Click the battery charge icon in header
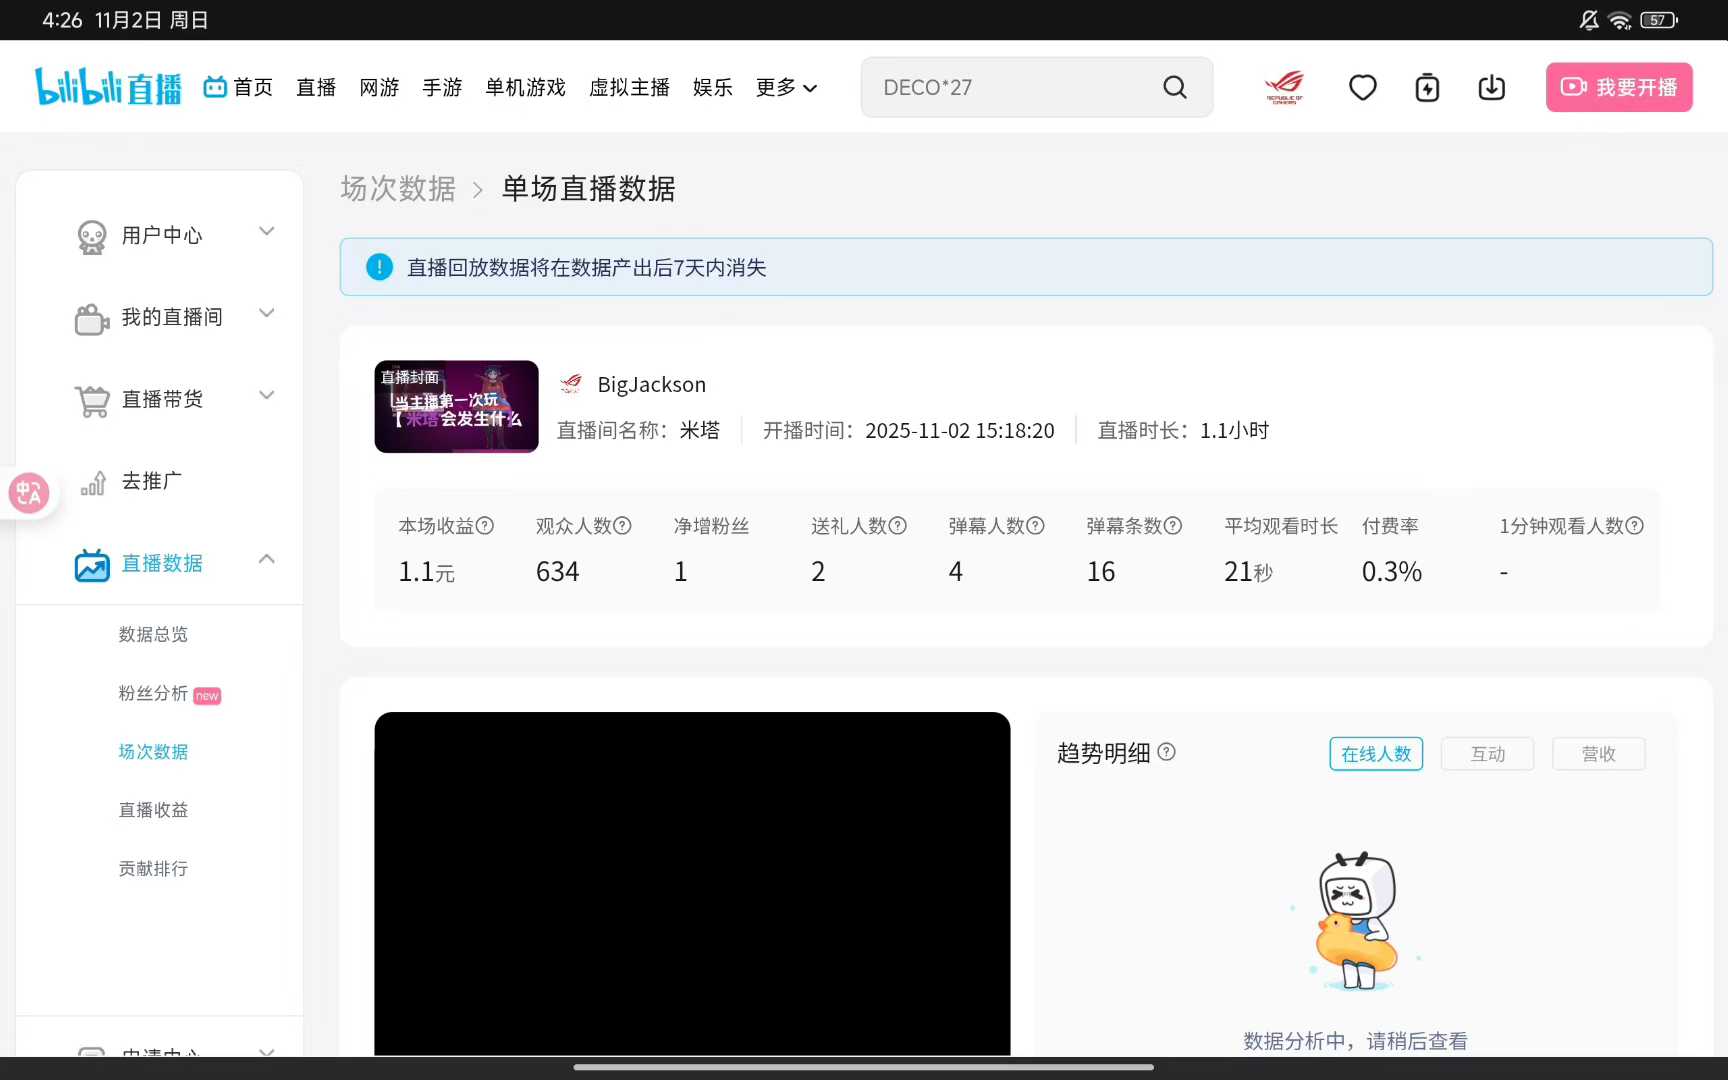1728x1080 pixels. pyautogui.click(x=1427, y=88)
